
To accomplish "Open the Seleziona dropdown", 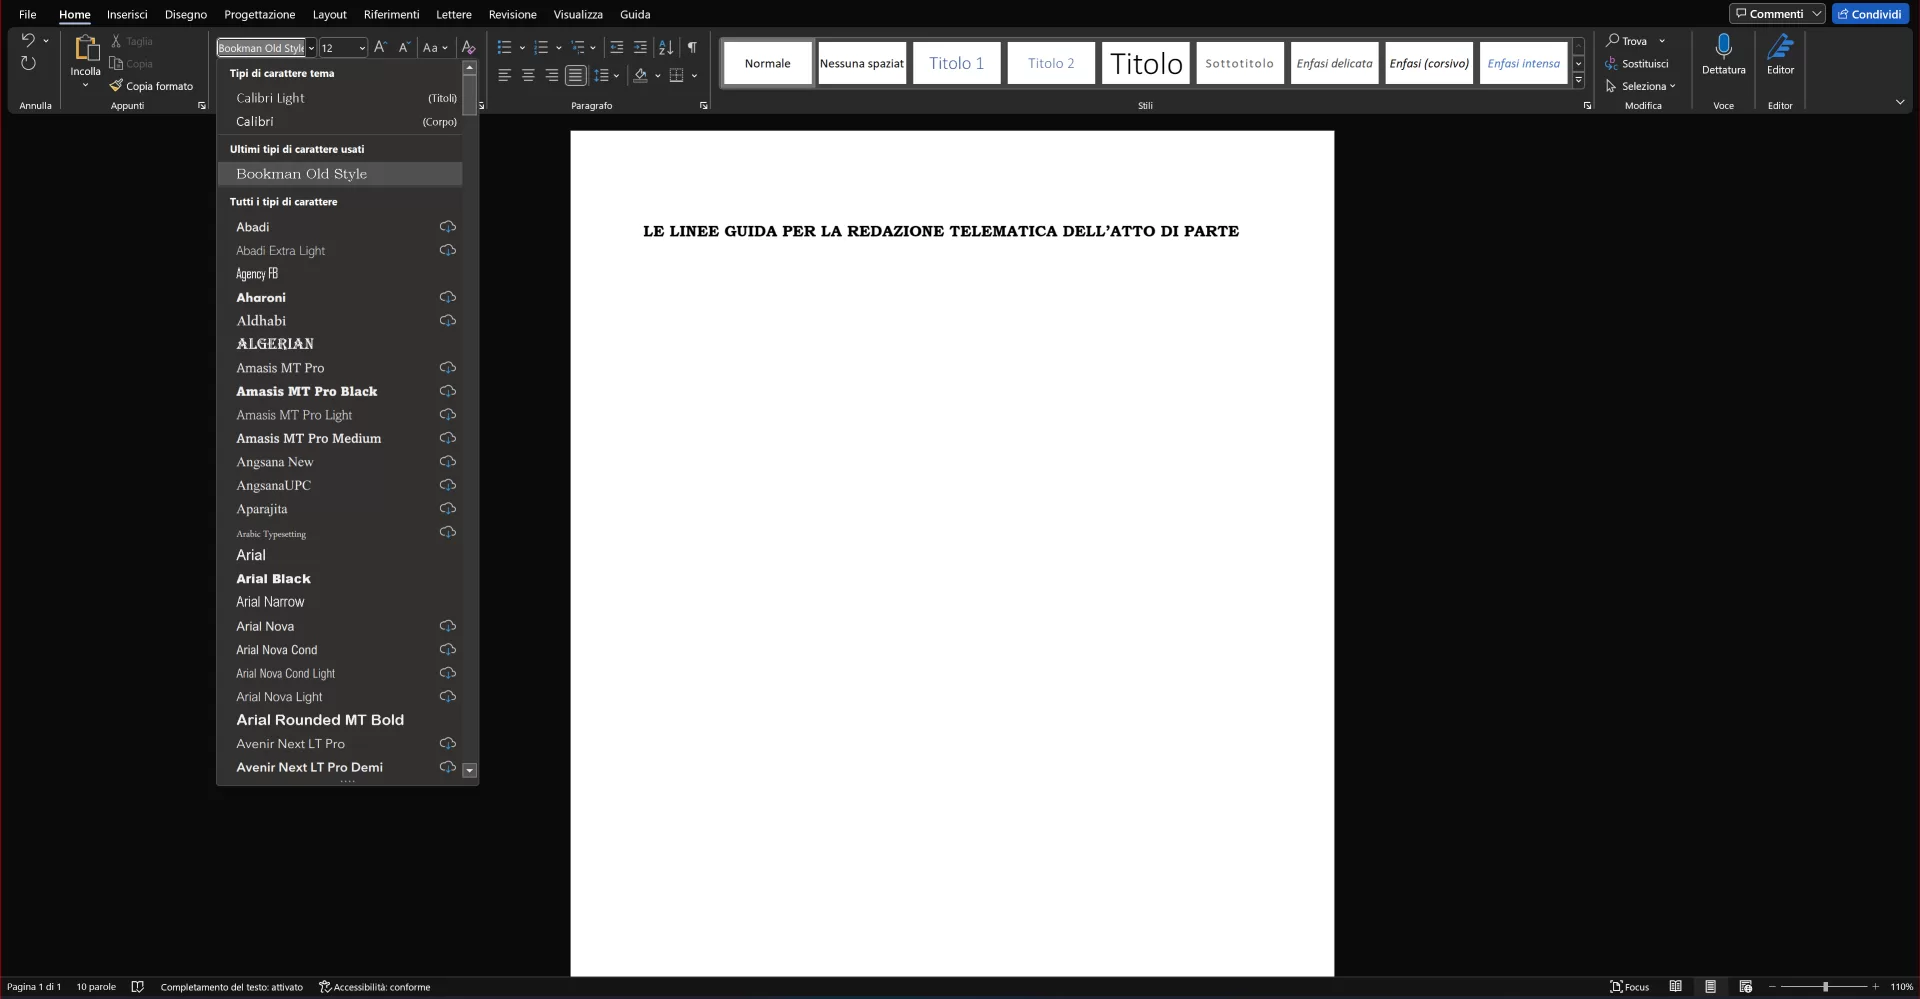I will [1641, 86].
